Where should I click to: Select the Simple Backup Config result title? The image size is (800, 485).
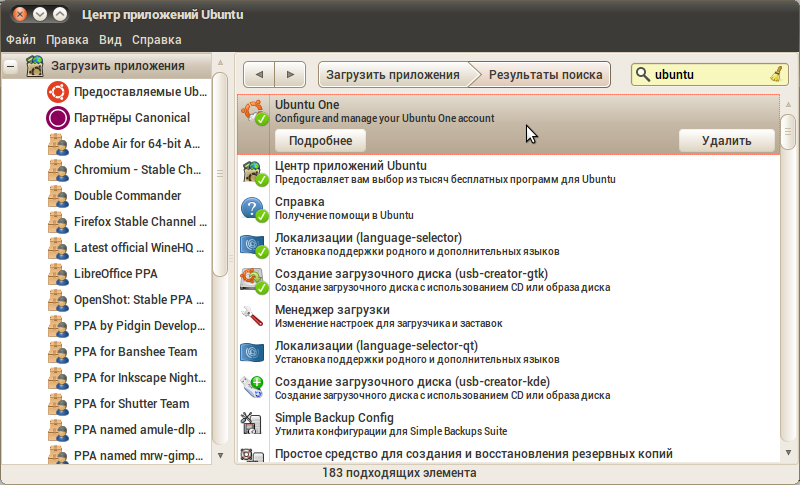point(334,418)
